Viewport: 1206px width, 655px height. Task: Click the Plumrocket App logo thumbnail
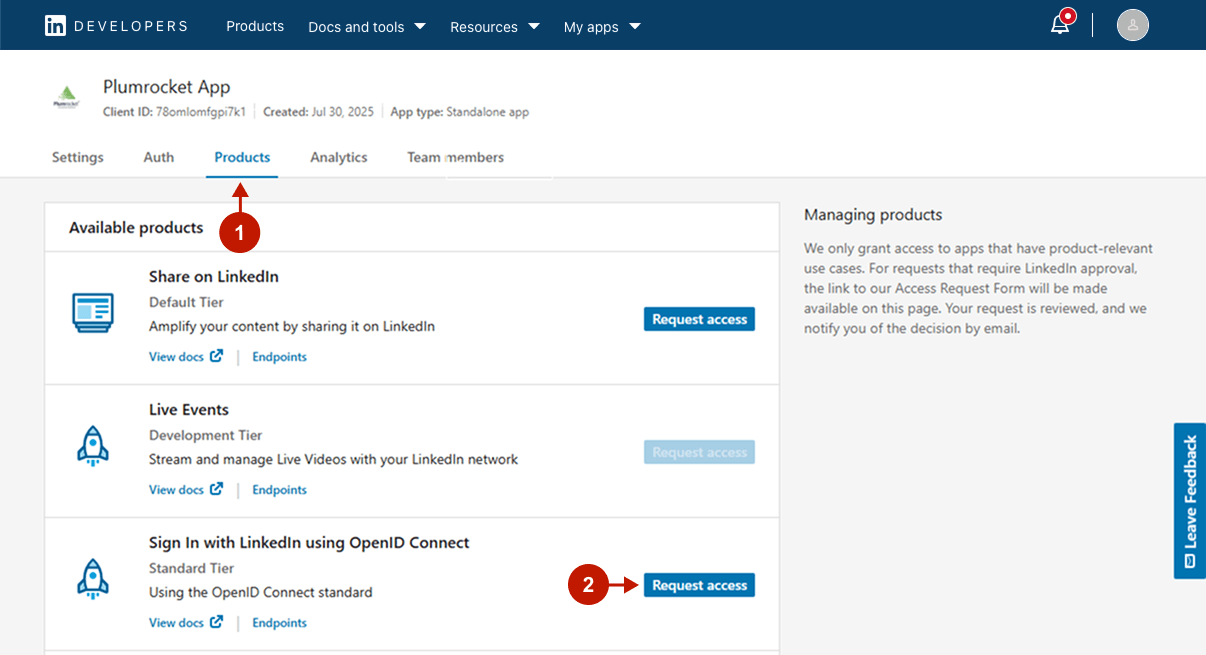click(x=67, y=98)
